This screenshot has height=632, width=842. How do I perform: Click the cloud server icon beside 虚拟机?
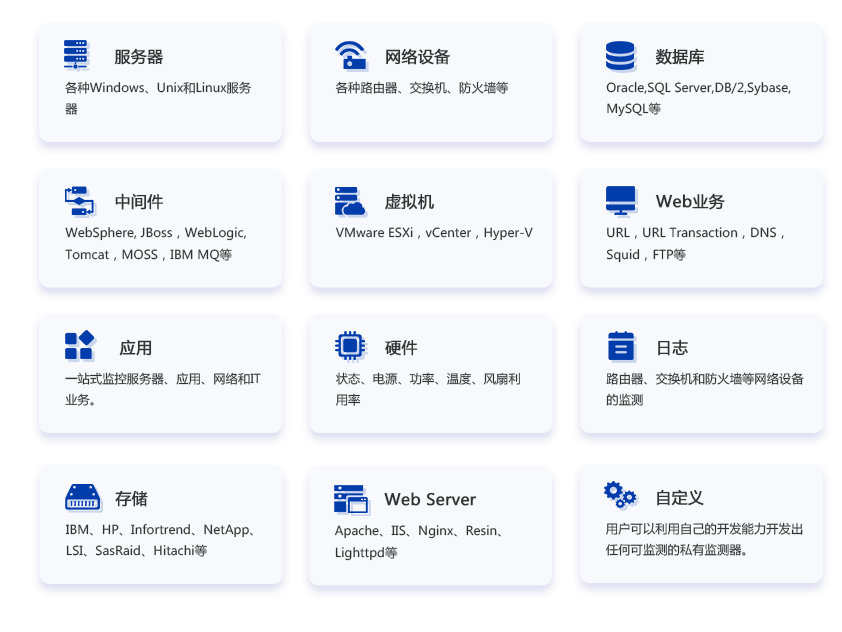pyautogui.click(x=350, y=201)
